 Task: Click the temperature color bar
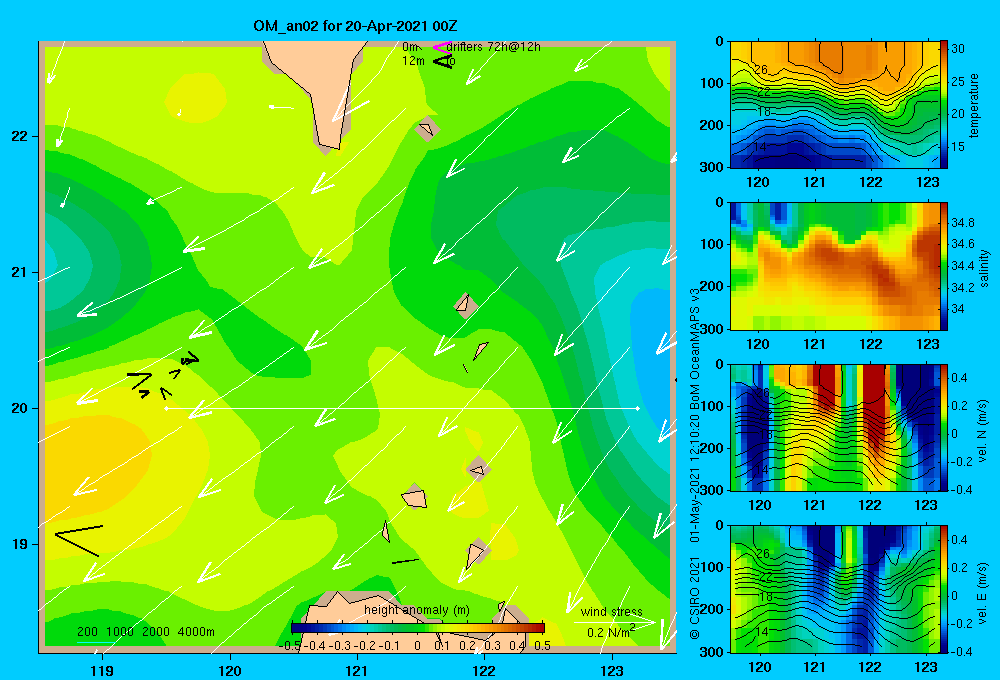[944, 105]
